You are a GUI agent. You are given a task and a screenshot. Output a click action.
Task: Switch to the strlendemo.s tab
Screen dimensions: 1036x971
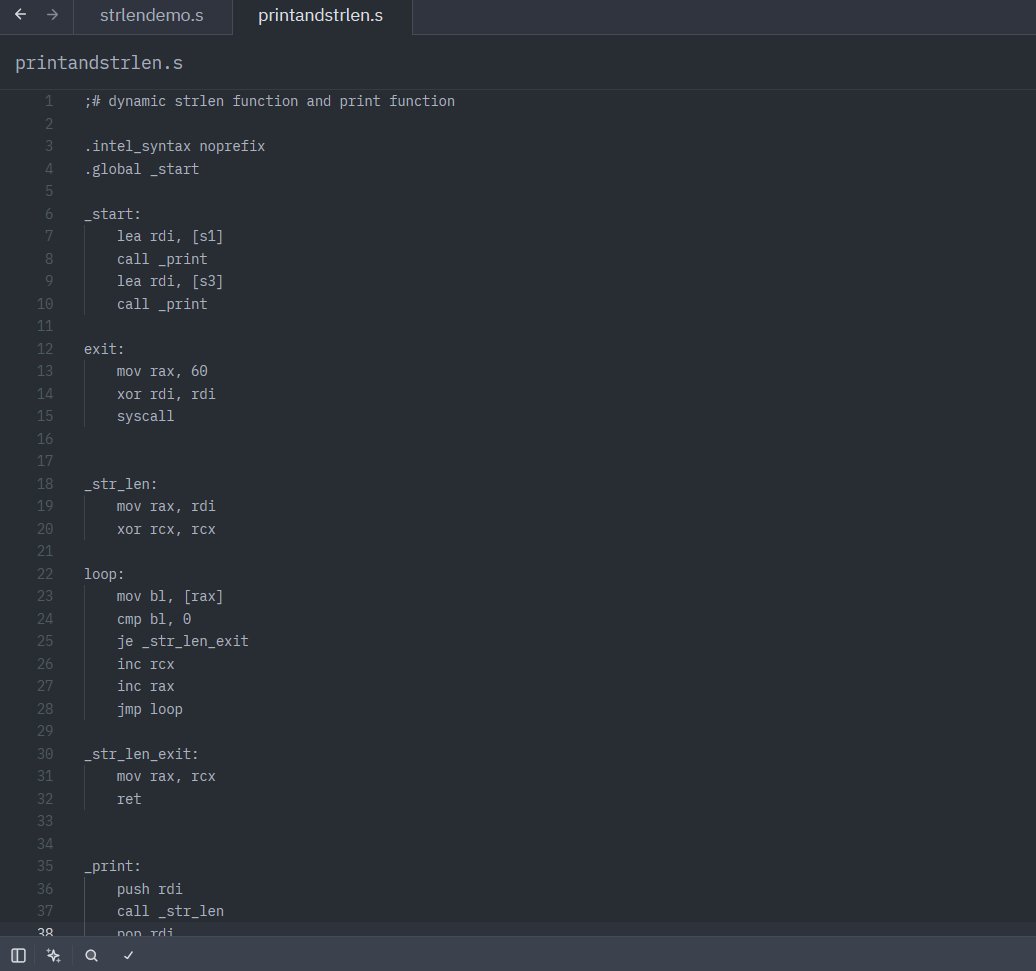pos(152,16)
